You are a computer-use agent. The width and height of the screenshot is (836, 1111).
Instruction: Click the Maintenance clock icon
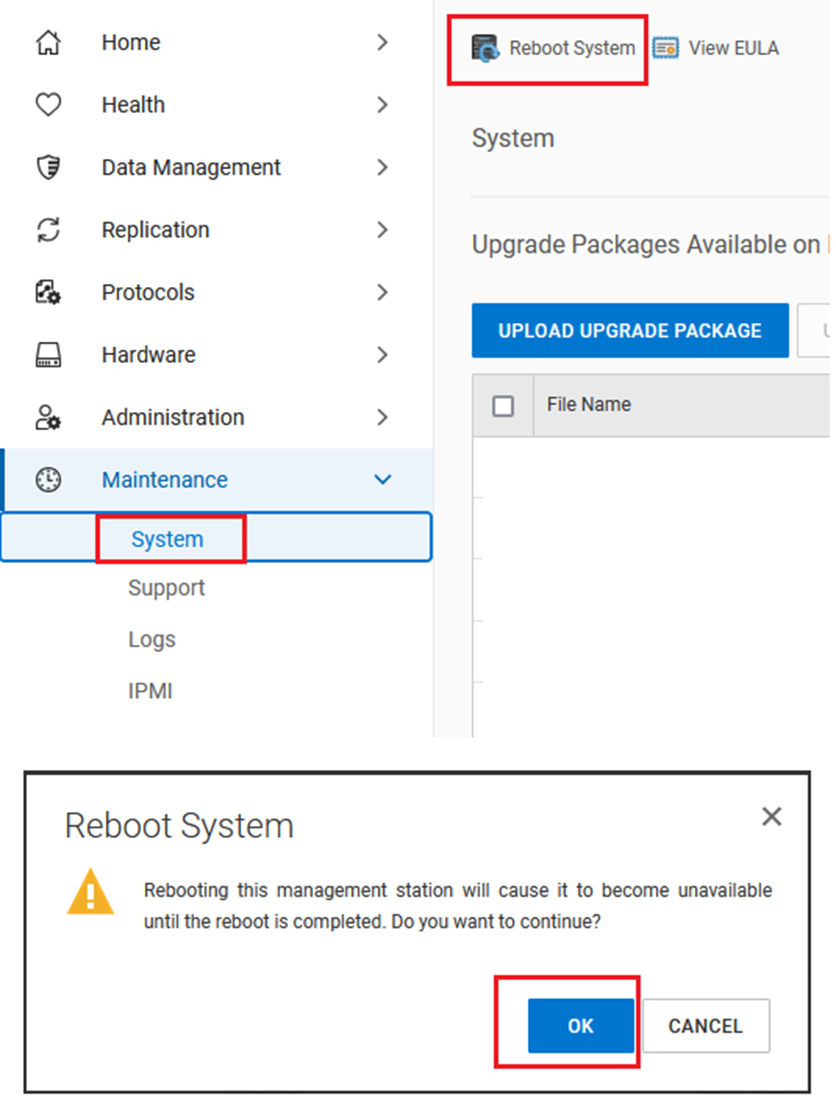[x=48, y=480]
